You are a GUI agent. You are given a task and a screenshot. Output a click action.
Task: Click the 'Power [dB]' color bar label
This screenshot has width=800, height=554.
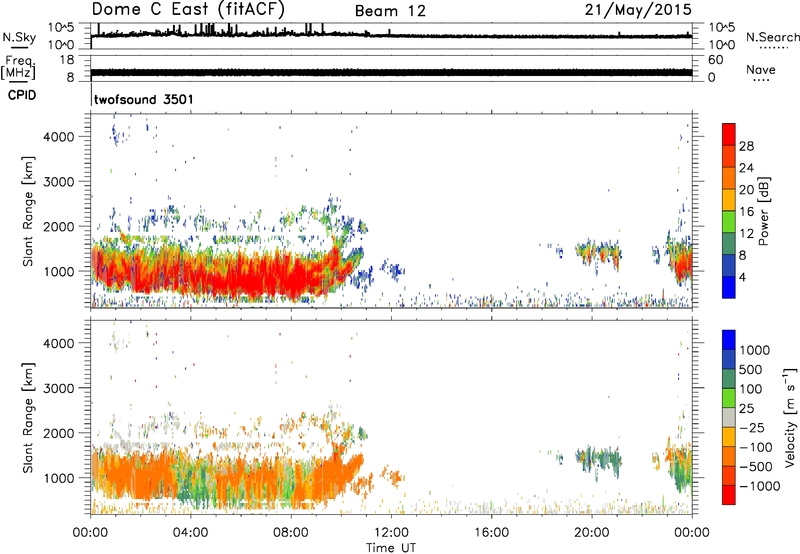click(x=763, y=211)
